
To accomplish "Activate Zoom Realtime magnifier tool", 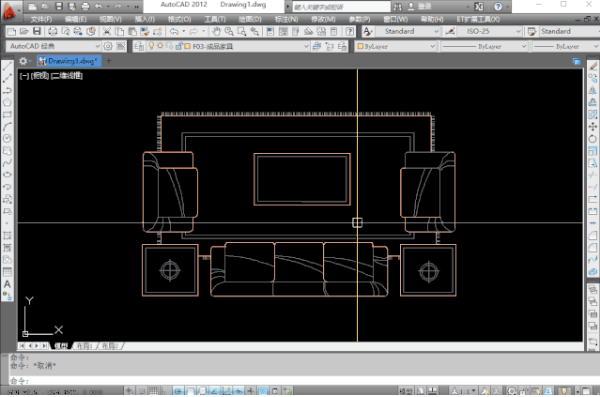I will pyautogui.click(x=229, y=31).
